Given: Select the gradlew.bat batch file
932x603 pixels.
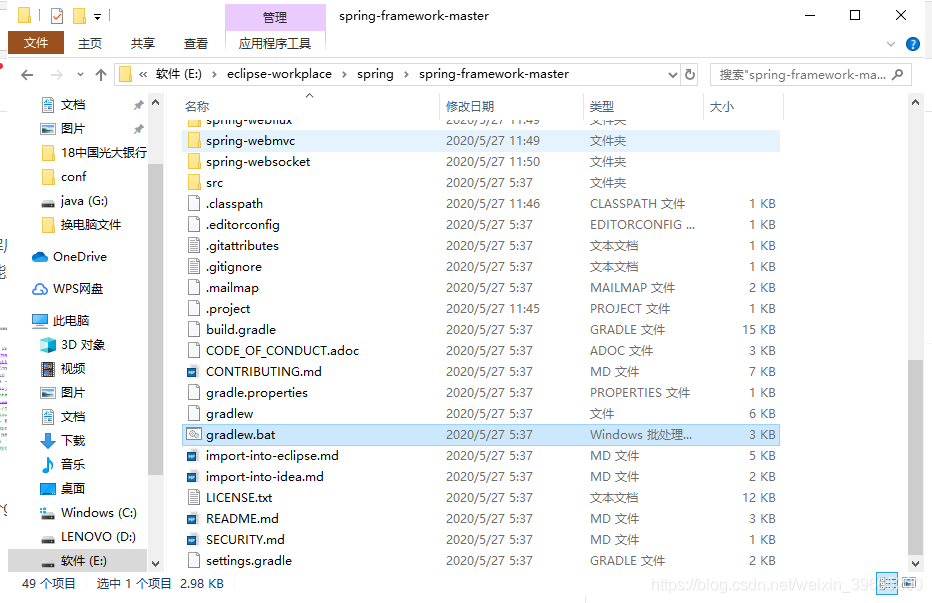Looking at the screenshot, I should tap(481, 435).
